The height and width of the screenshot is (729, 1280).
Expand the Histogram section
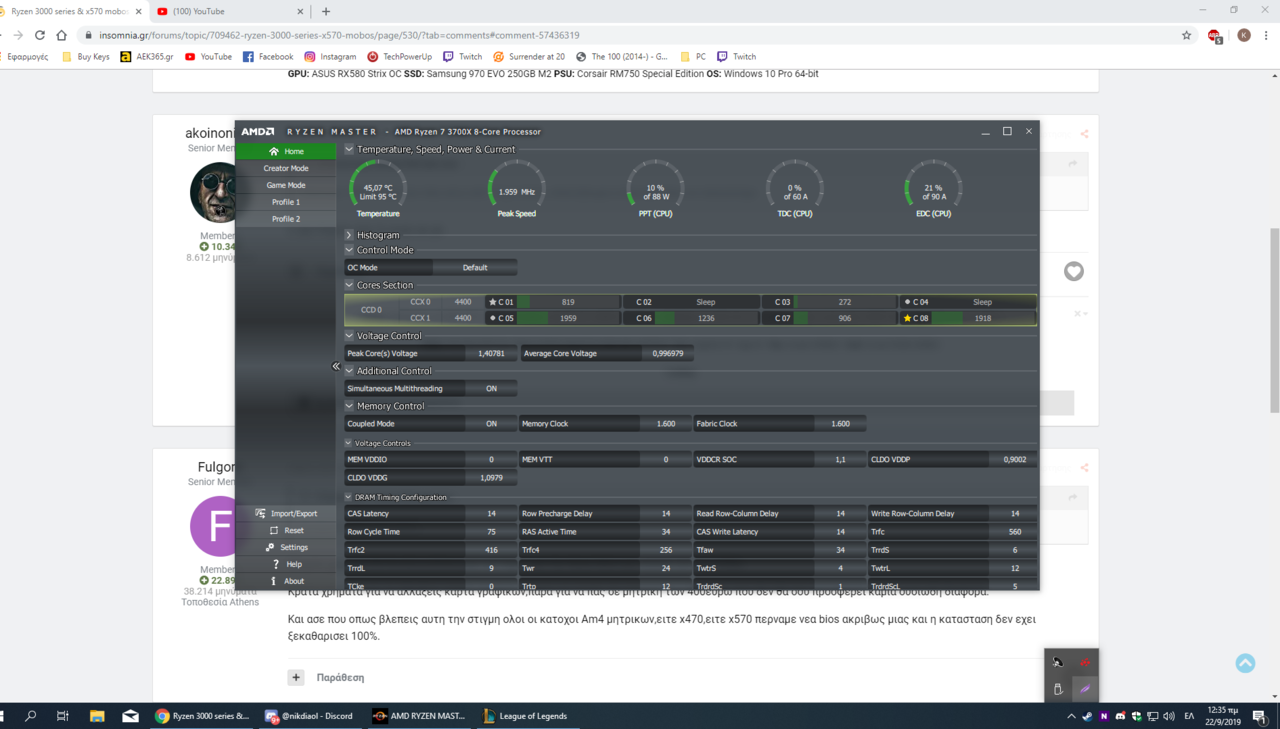tap(349, 235)
